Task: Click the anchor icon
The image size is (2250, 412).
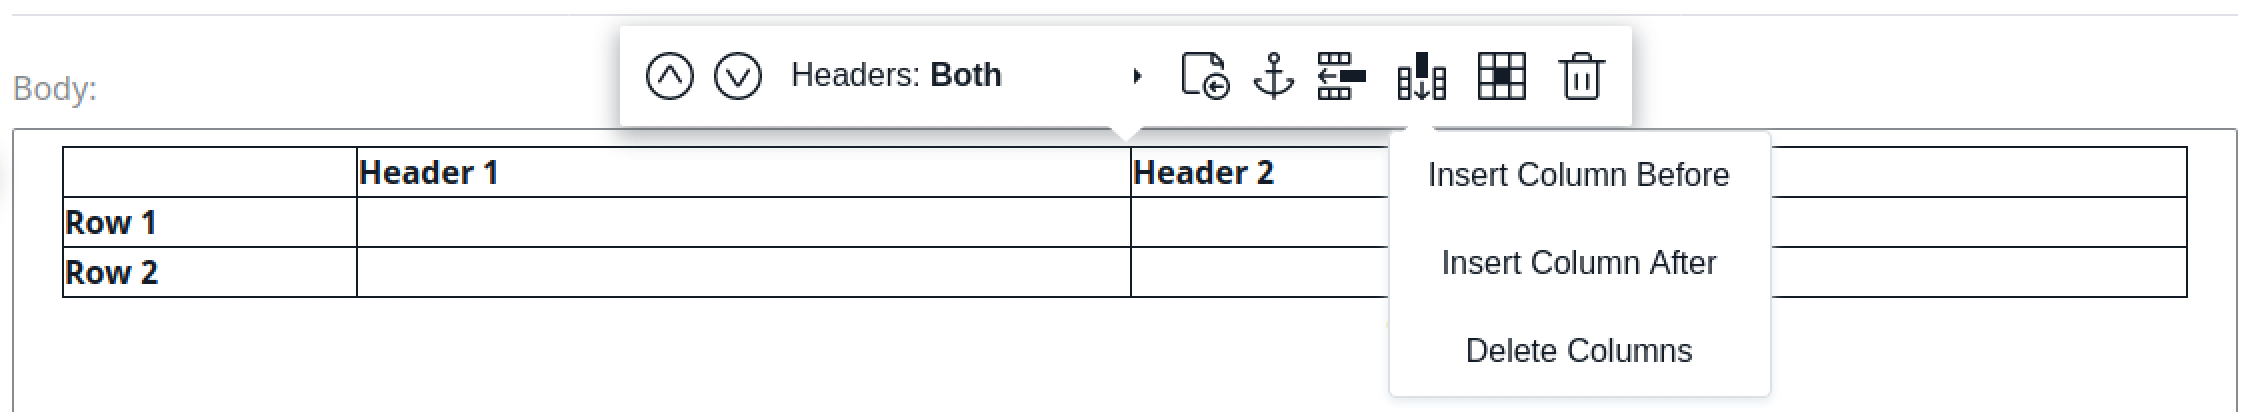Action: coord(1273,76)
